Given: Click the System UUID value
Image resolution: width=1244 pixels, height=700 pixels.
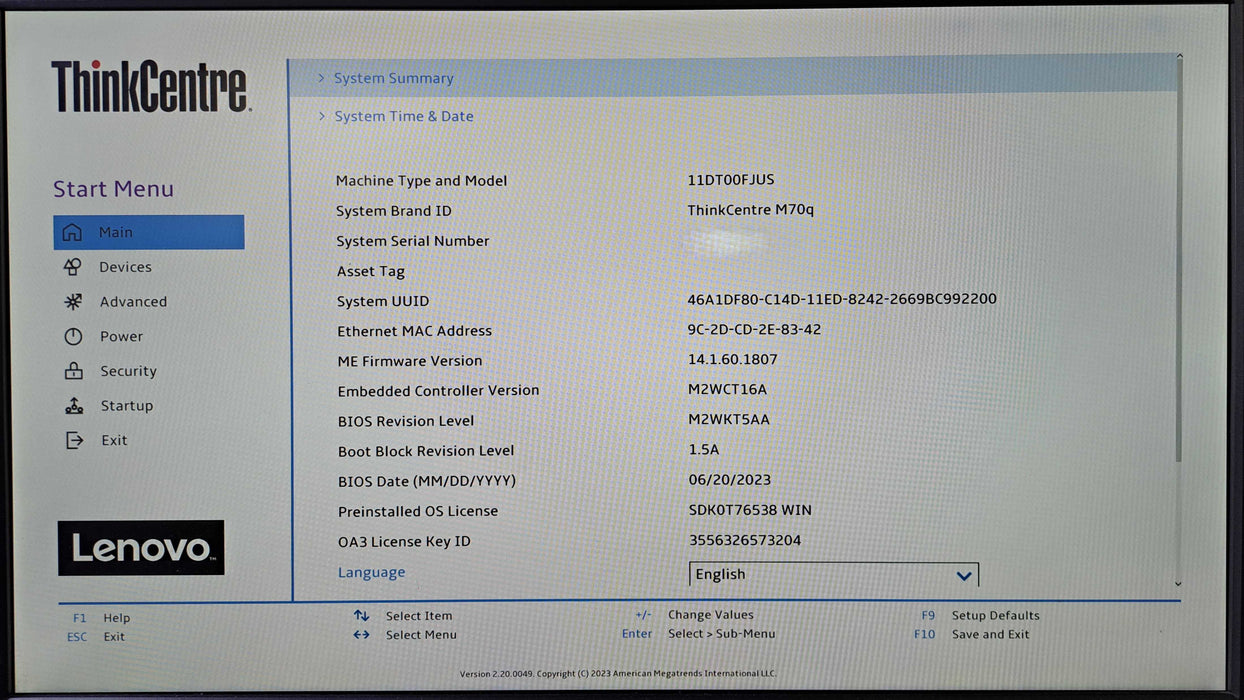Looking at the screenshot, I should pos(842,299).
